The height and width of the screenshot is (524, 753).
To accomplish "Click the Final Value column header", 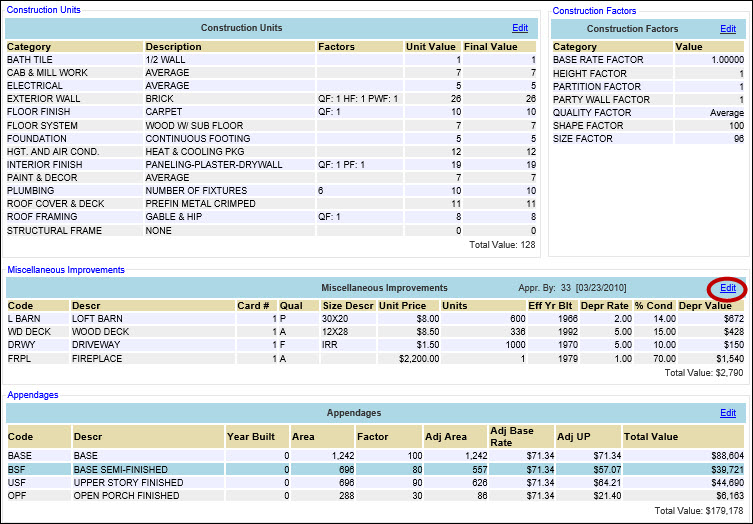I will 490,46.
